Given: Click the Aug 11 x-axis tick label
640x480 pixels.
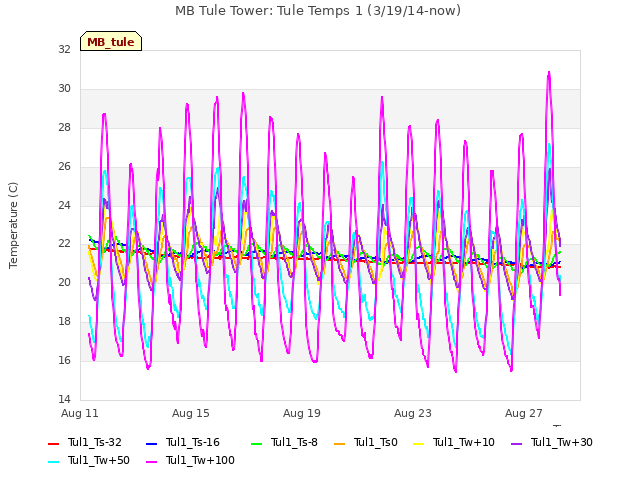Looking at the screenshot, I should [x=80, y=413].
